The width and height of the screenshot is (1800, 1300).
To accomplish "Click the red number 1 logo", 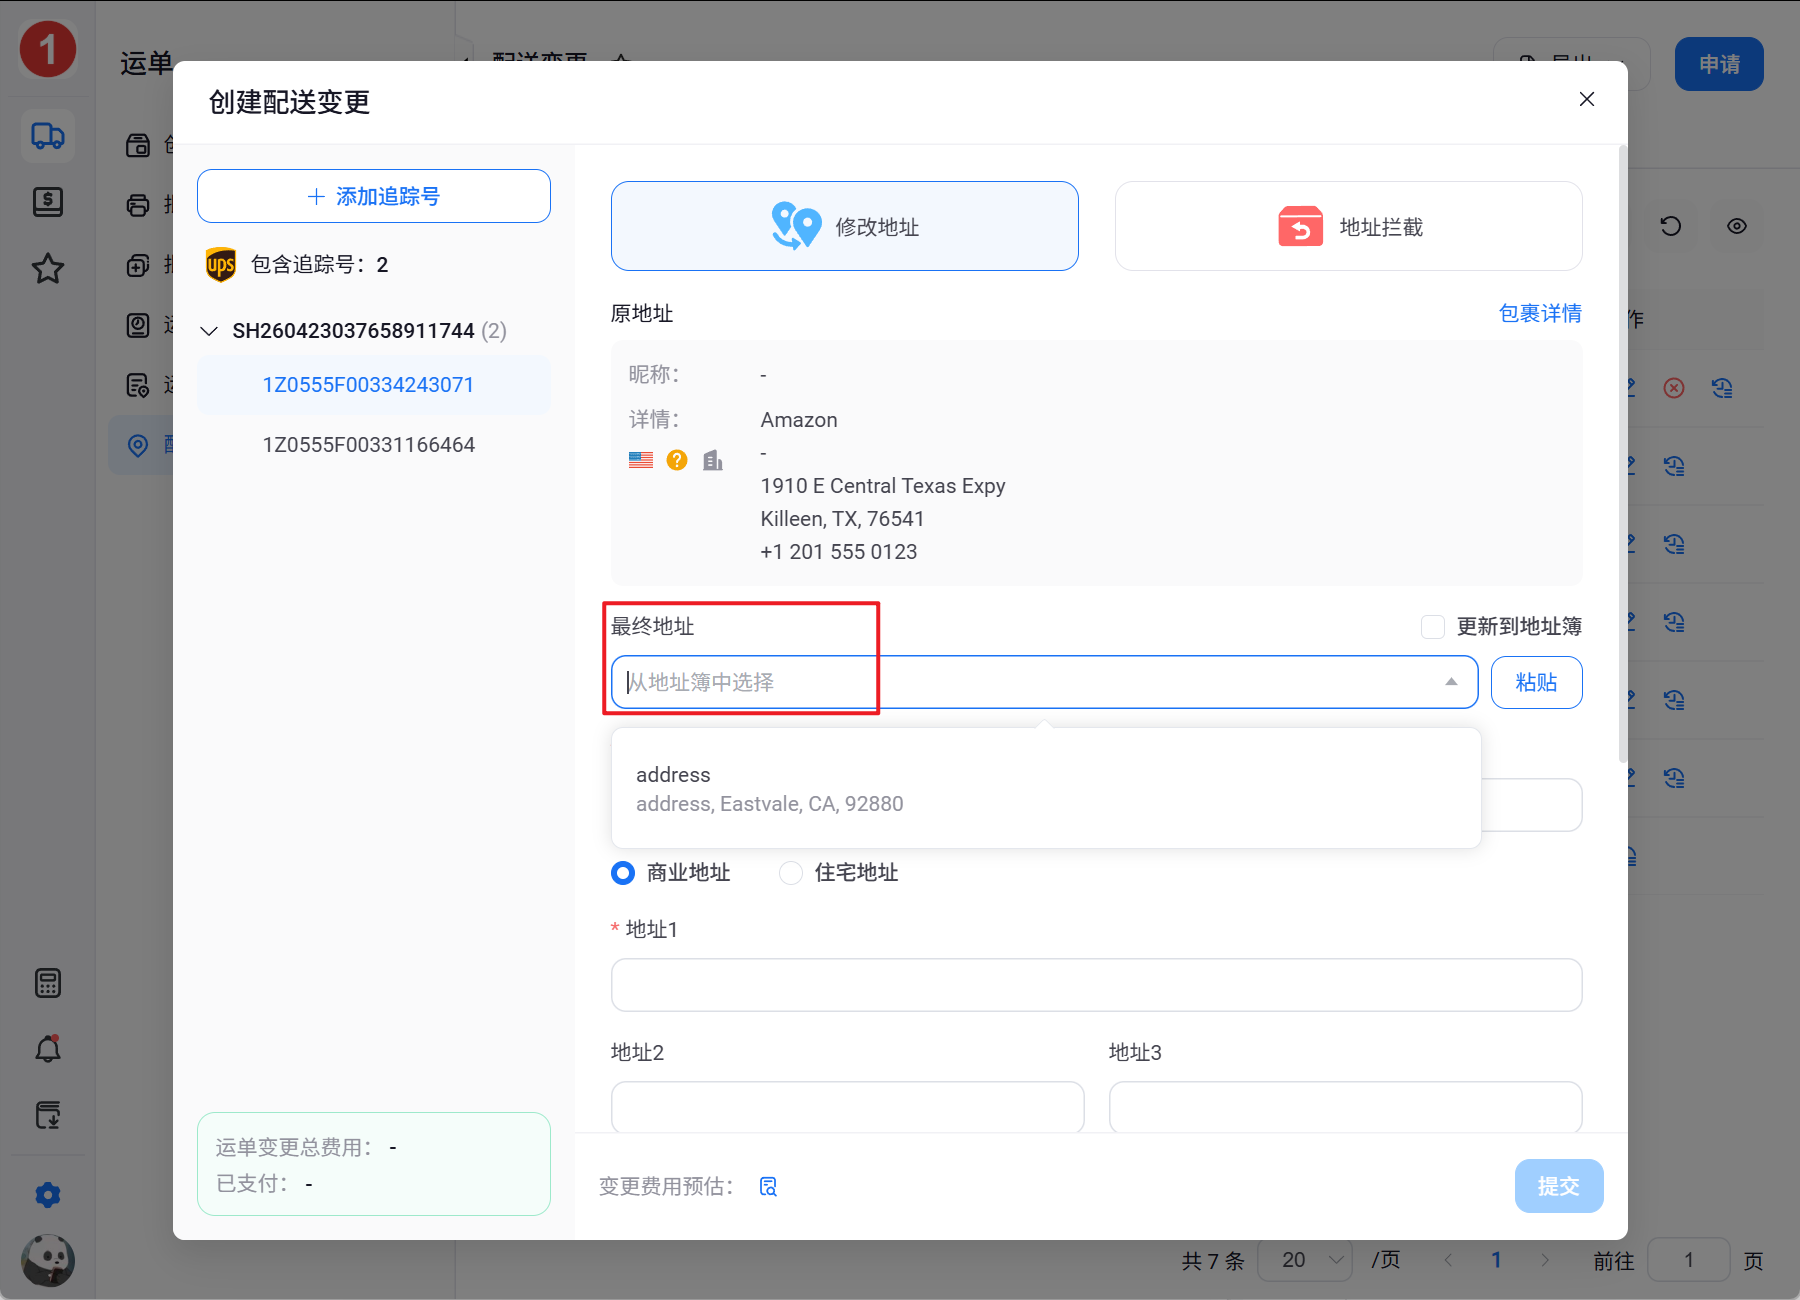I will (48, 49).
